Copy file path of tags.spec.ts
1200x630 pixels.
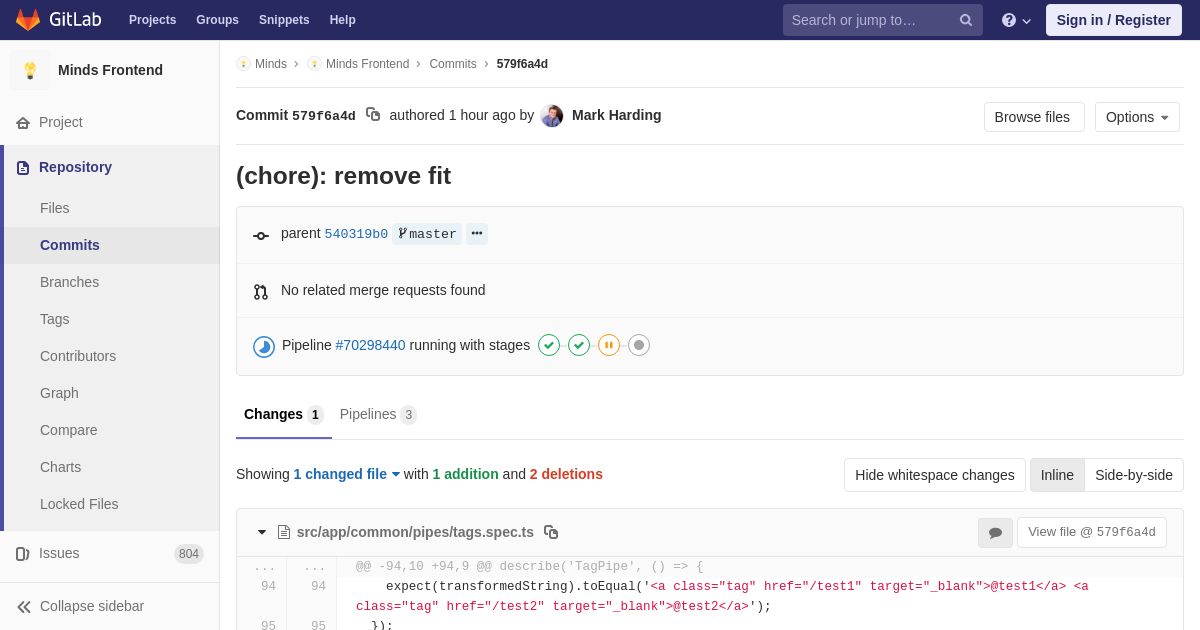click(551, 532)
